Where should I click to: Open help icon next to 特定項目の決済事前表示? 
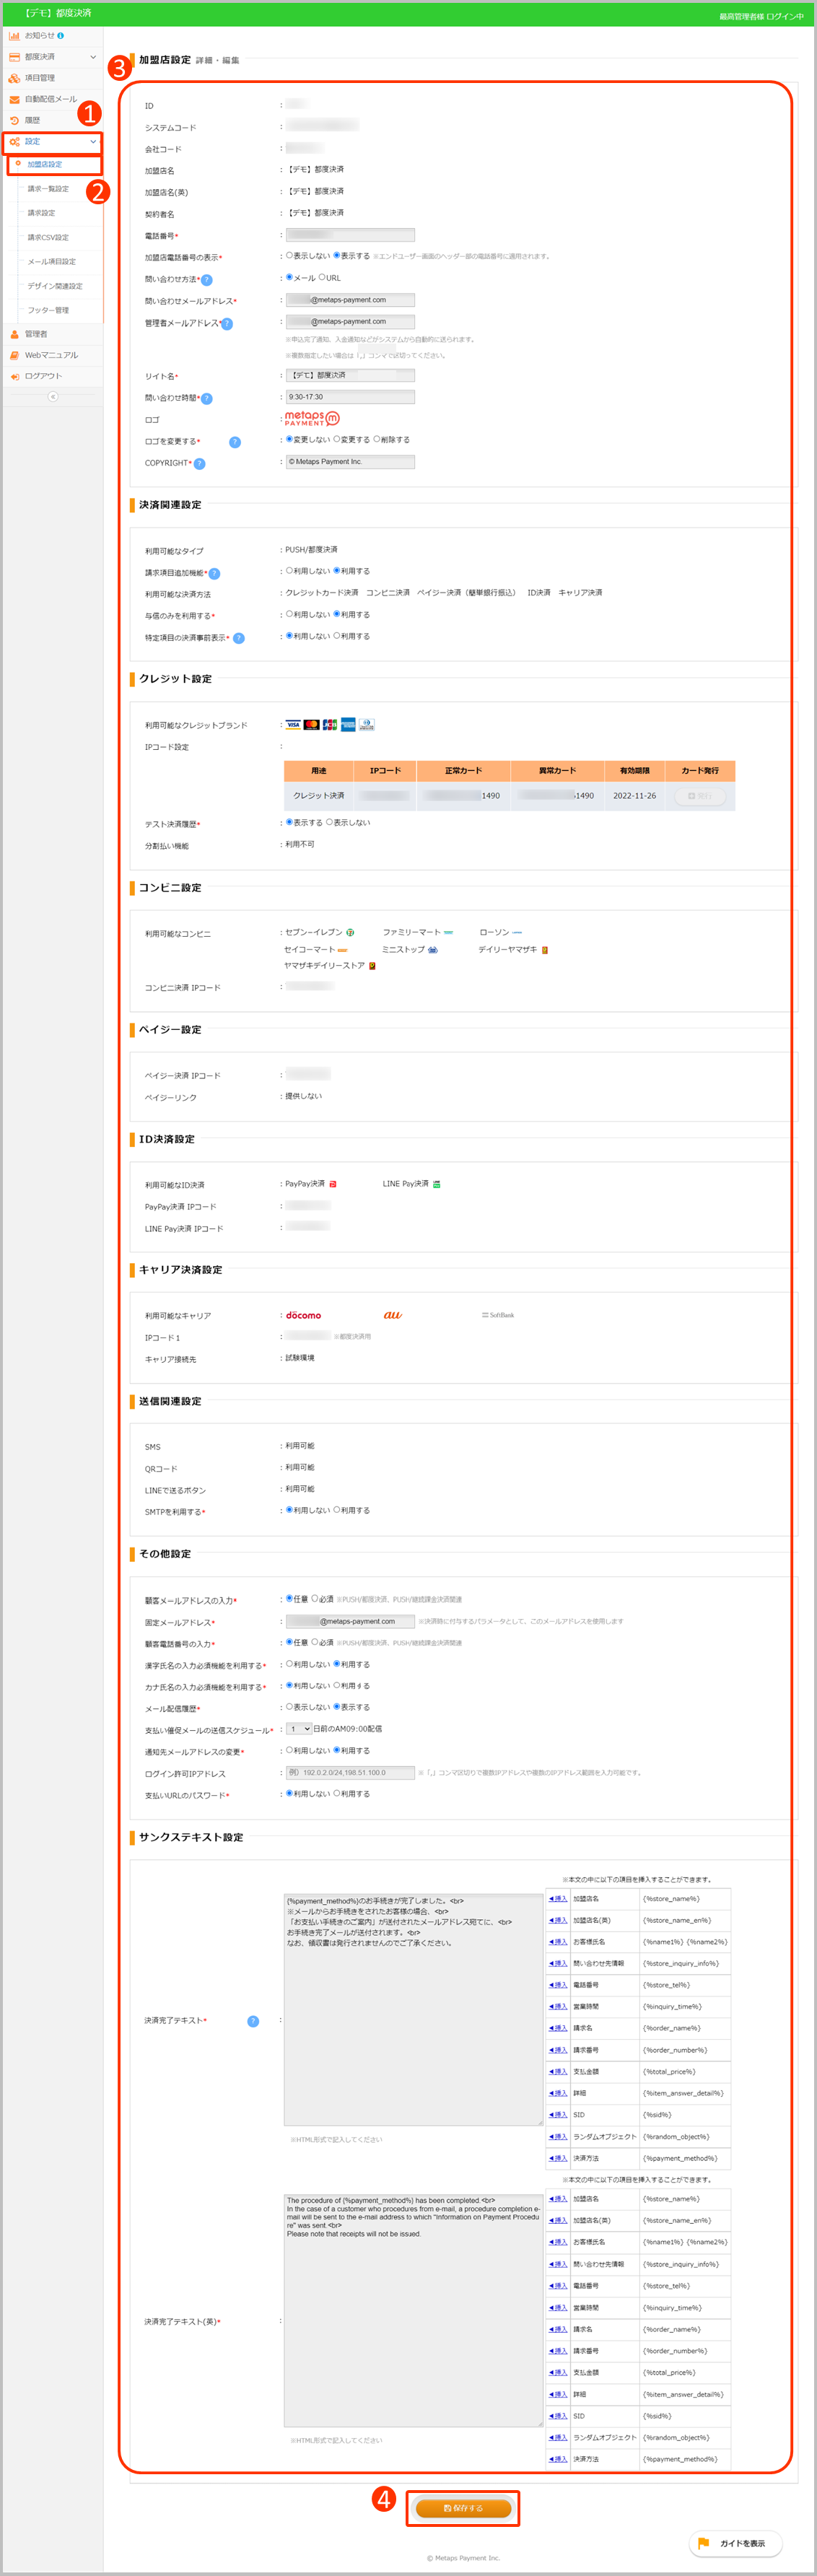[238, 638]
